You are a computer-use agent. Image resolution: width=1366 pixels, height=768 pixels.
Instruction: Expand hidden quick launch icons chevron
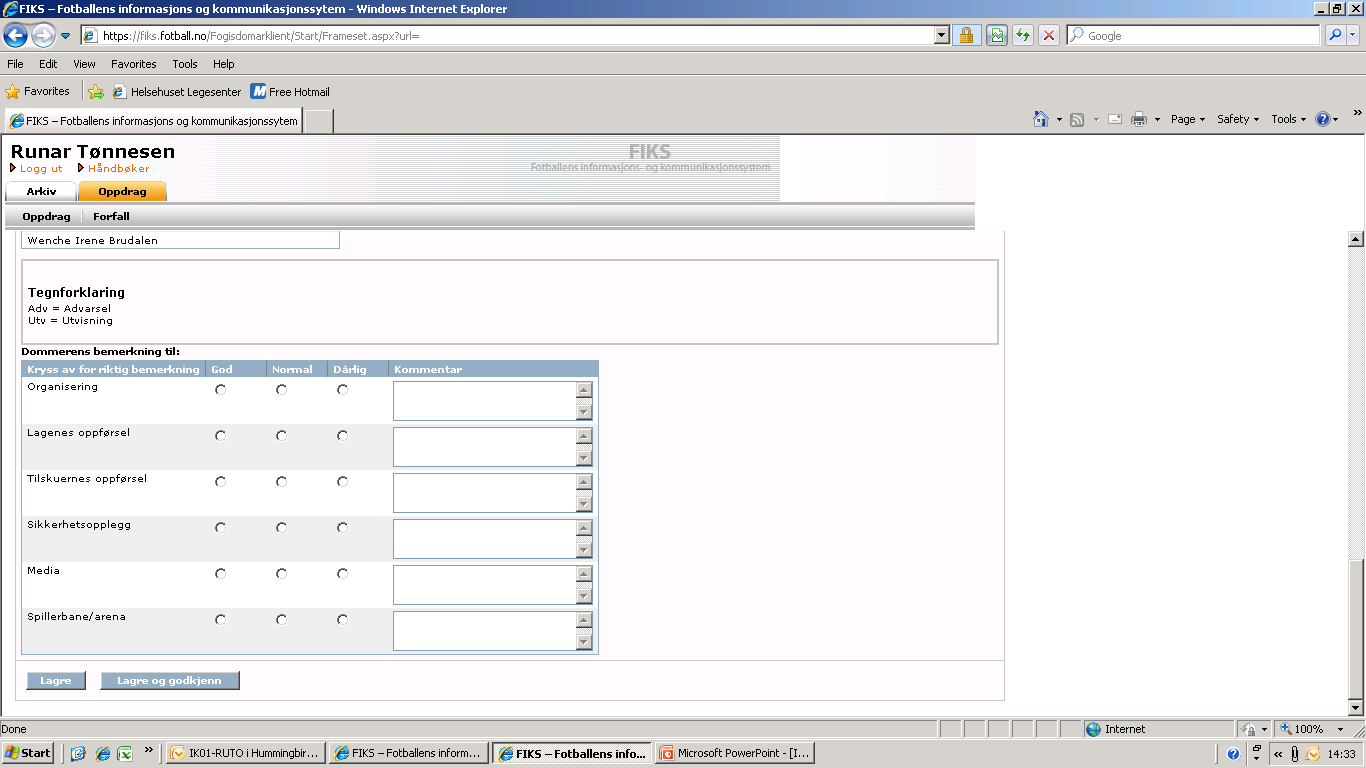click(149, 749)
